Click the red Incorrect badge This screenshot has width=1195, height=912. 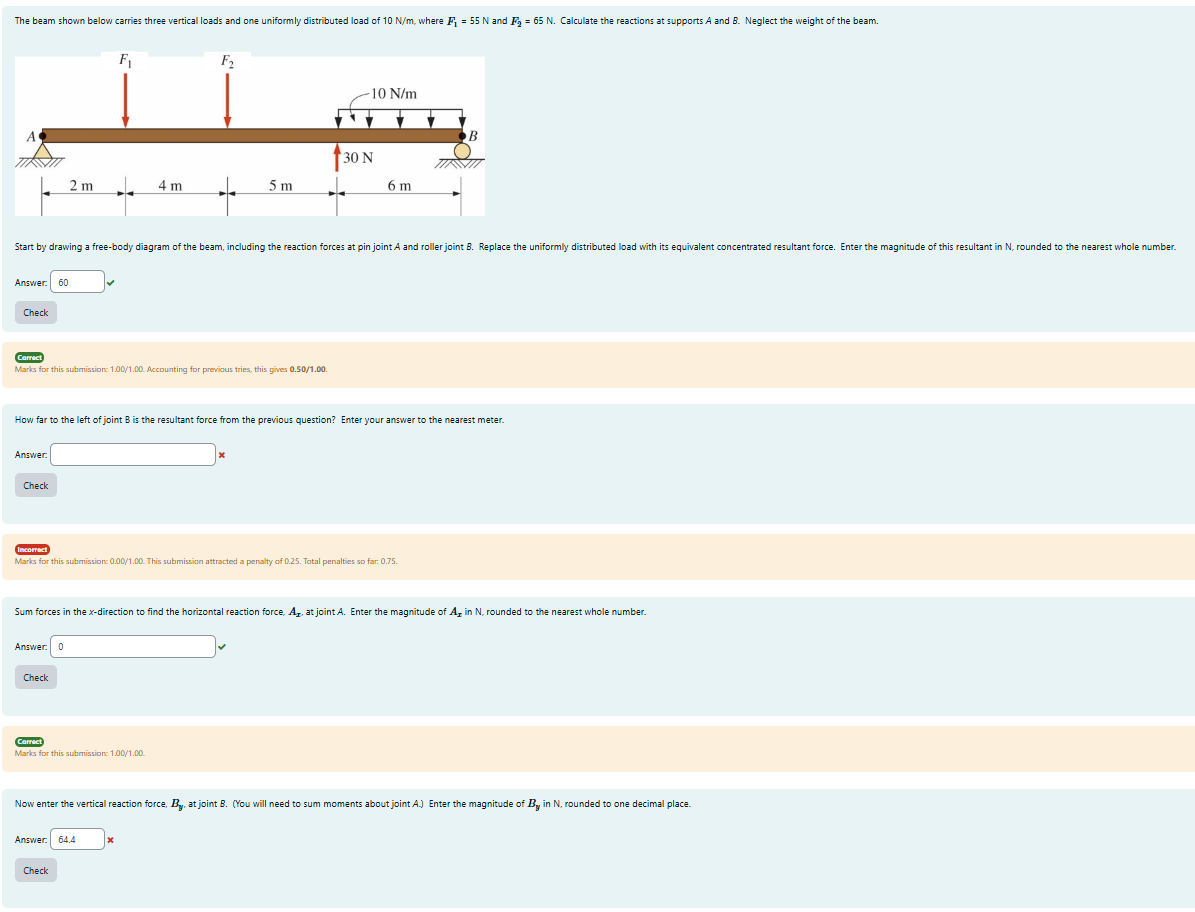(32, 549)
